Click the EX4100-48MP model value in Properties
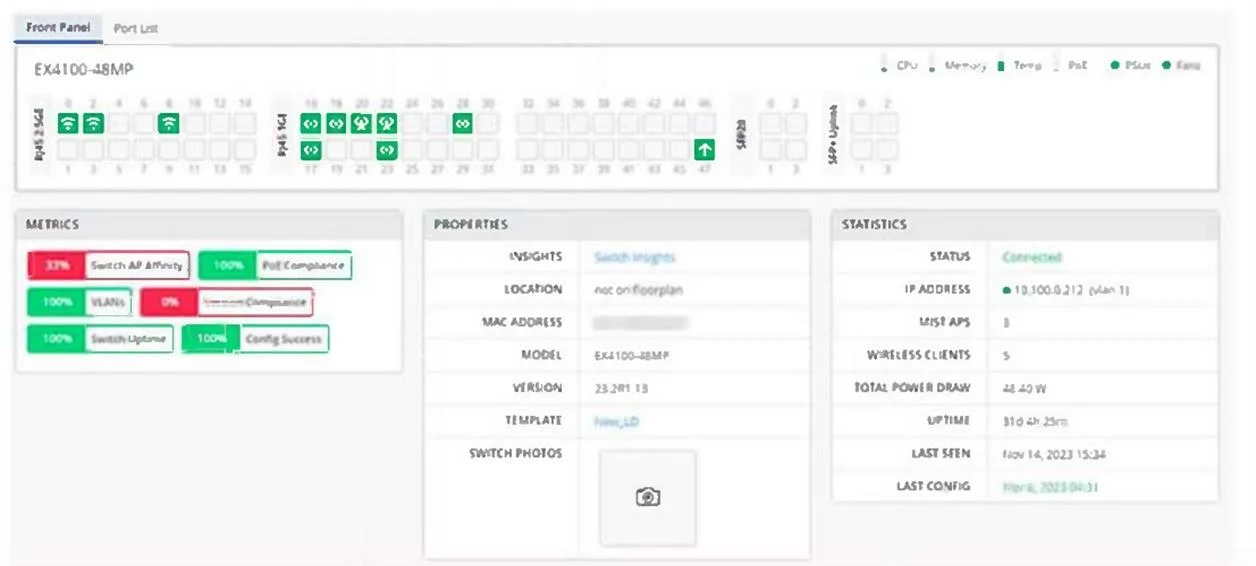The image size is (1256, 566). coord(634,355)
